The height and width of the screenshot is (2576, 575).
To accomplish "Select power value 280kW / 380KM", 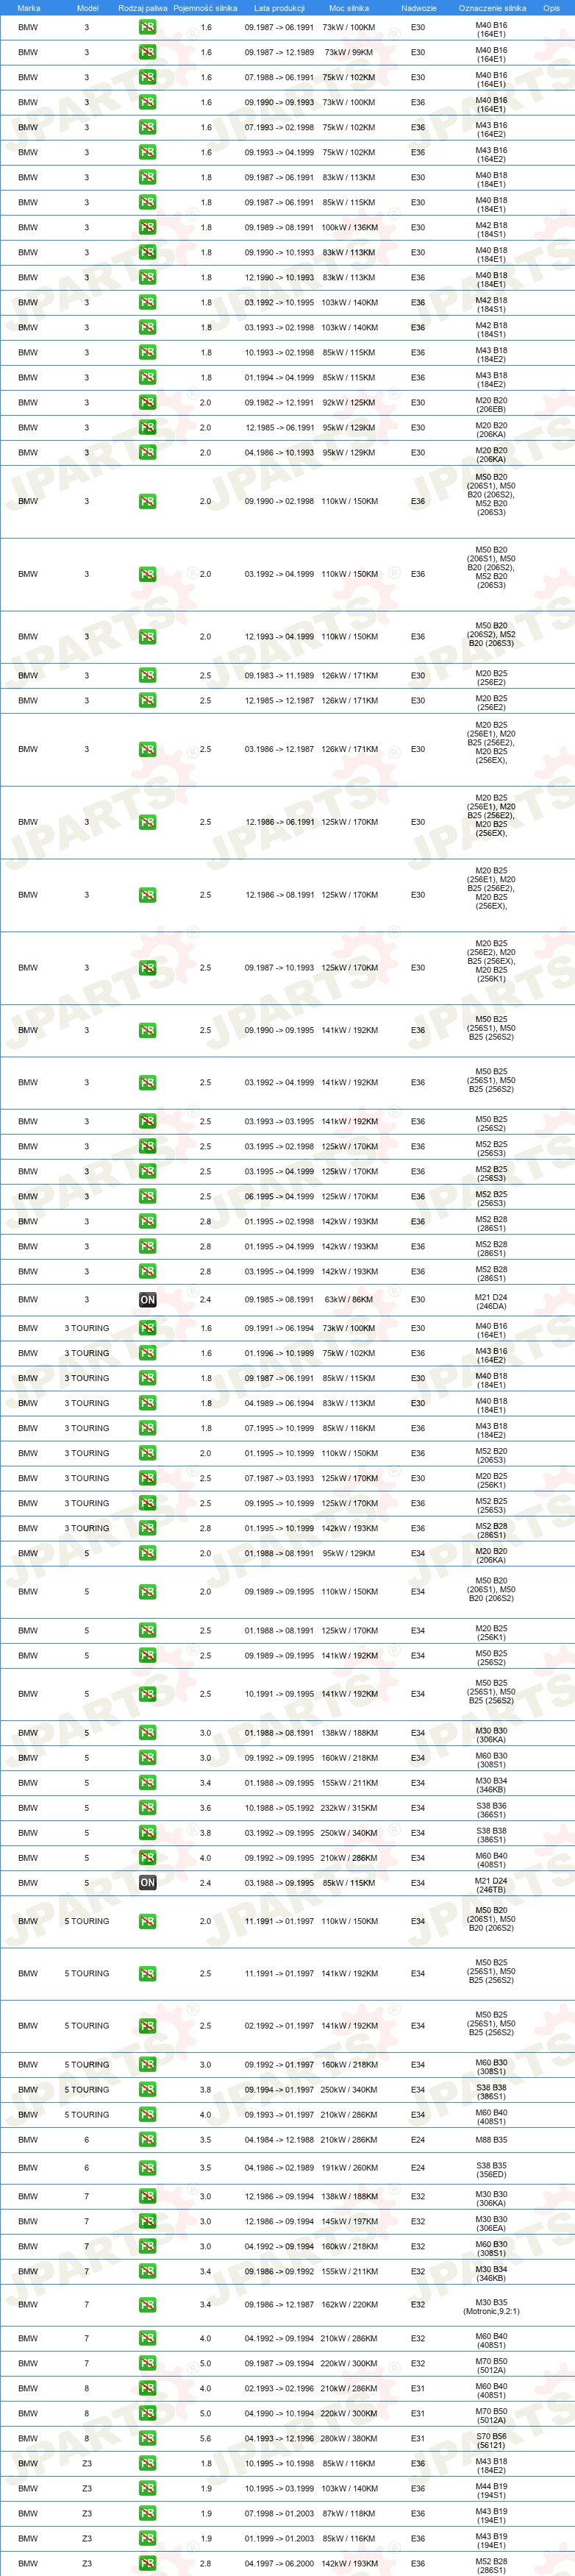I will click(x=349, y=2438).
